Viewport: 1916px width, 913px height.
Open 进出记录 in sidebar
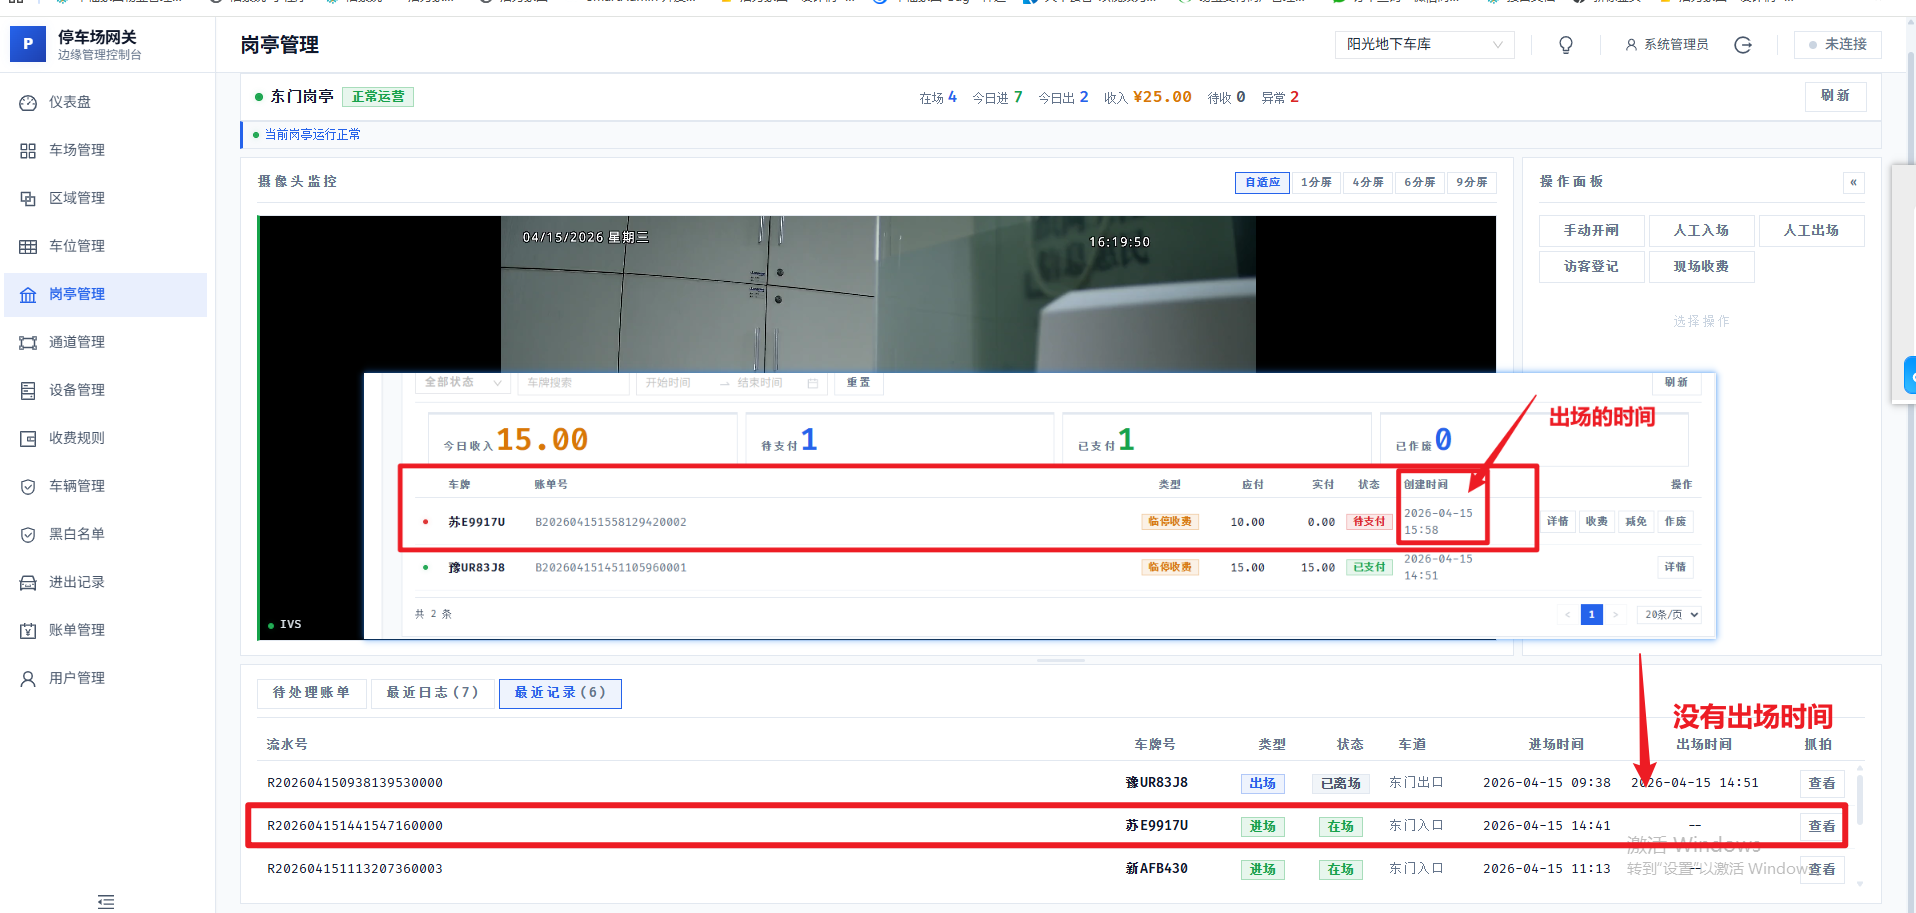(x=77, y=582)
